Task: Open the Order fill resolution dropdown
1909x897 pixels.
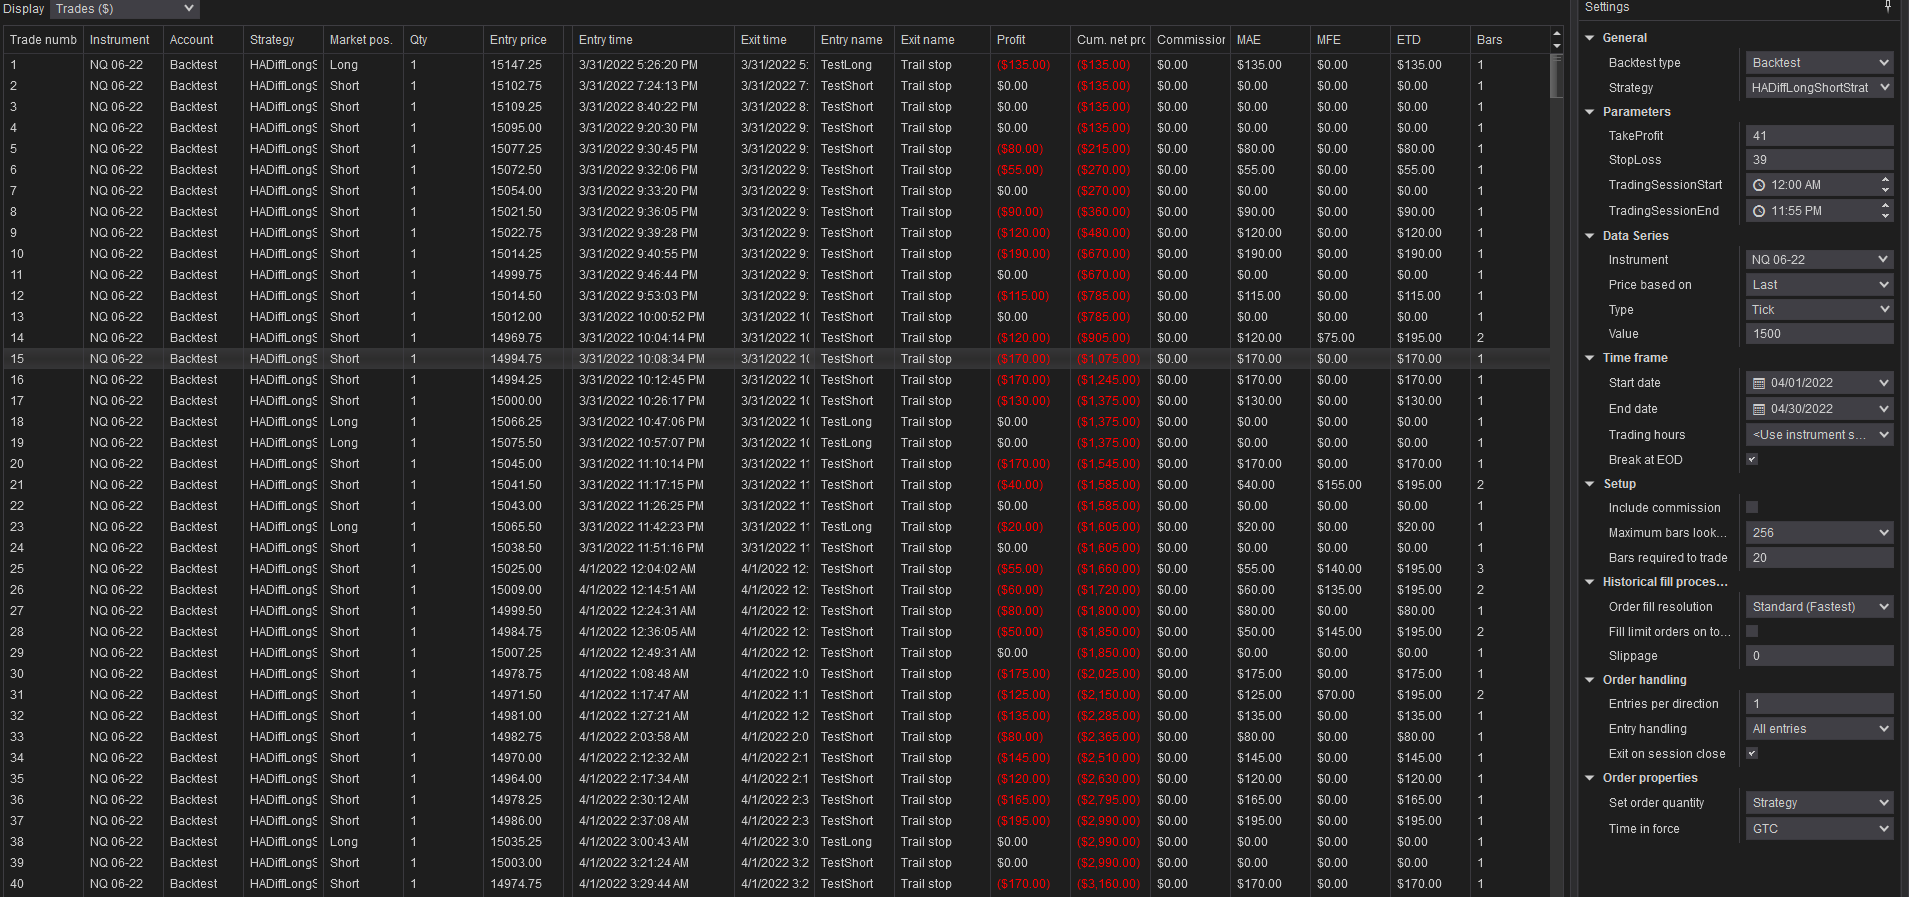Action: [x=1819, y=607]
